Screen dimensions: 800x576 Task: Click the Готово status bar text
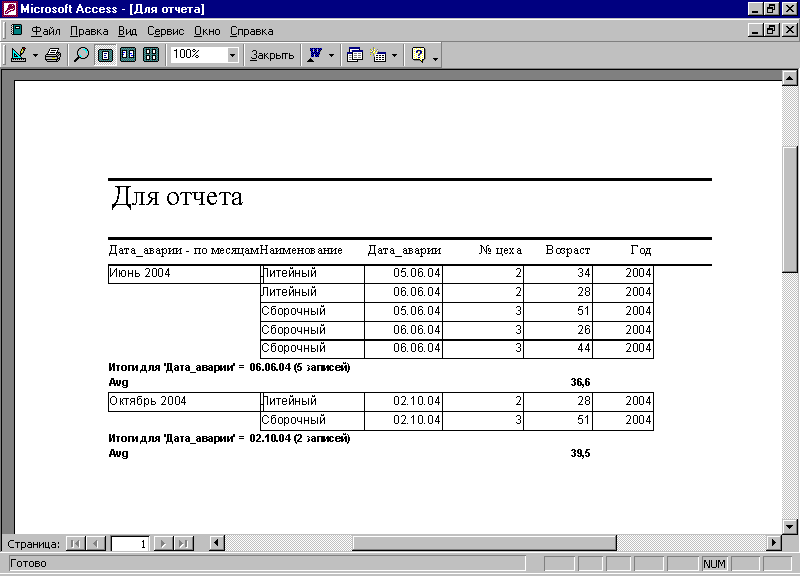[x=28, y=563]
